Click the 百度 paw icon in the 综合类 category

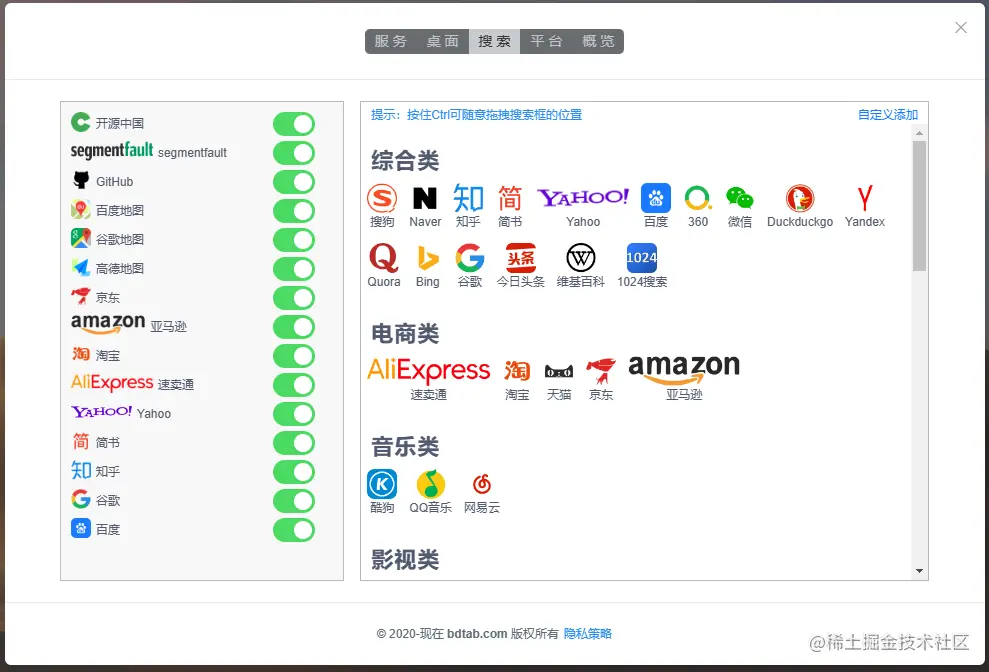click(655, 198)
